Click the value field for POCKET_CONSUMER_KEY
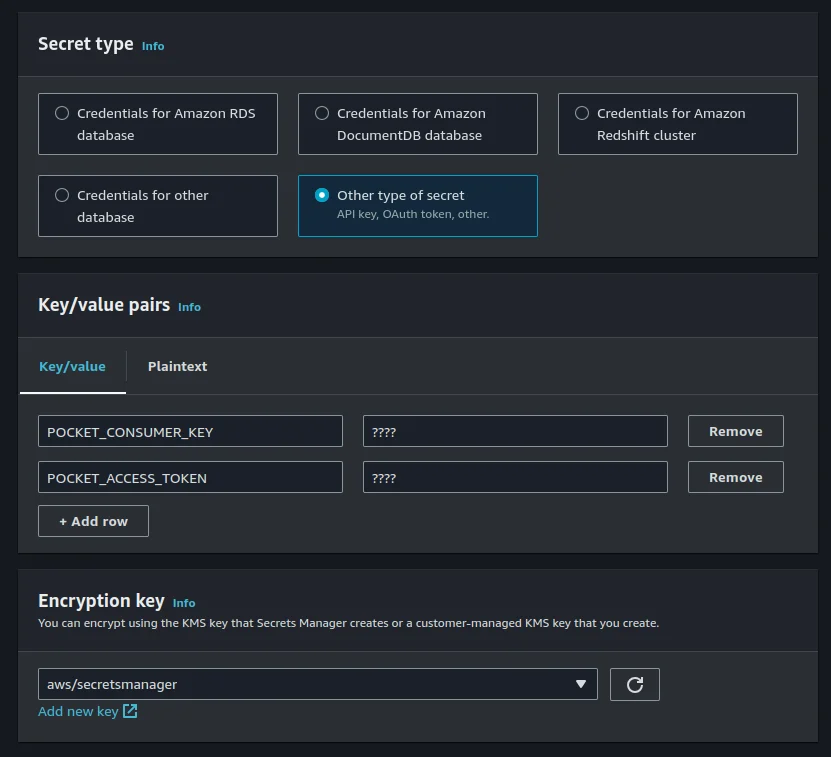The width and height of the screenshot is (831, 757). 515,431
